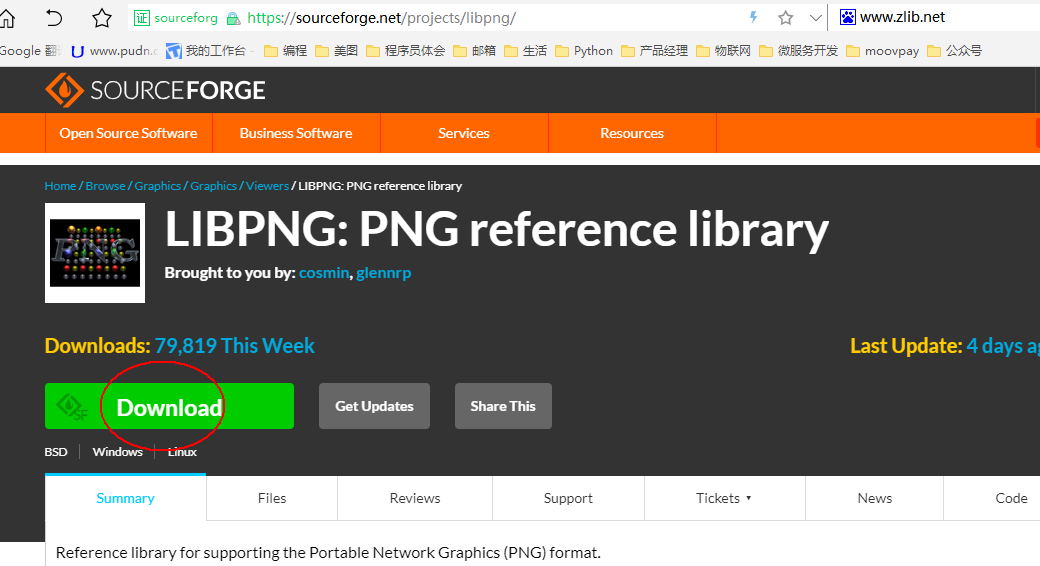Open the Services menu
The image size is (1040, 566).
click(x=464, y=133)
